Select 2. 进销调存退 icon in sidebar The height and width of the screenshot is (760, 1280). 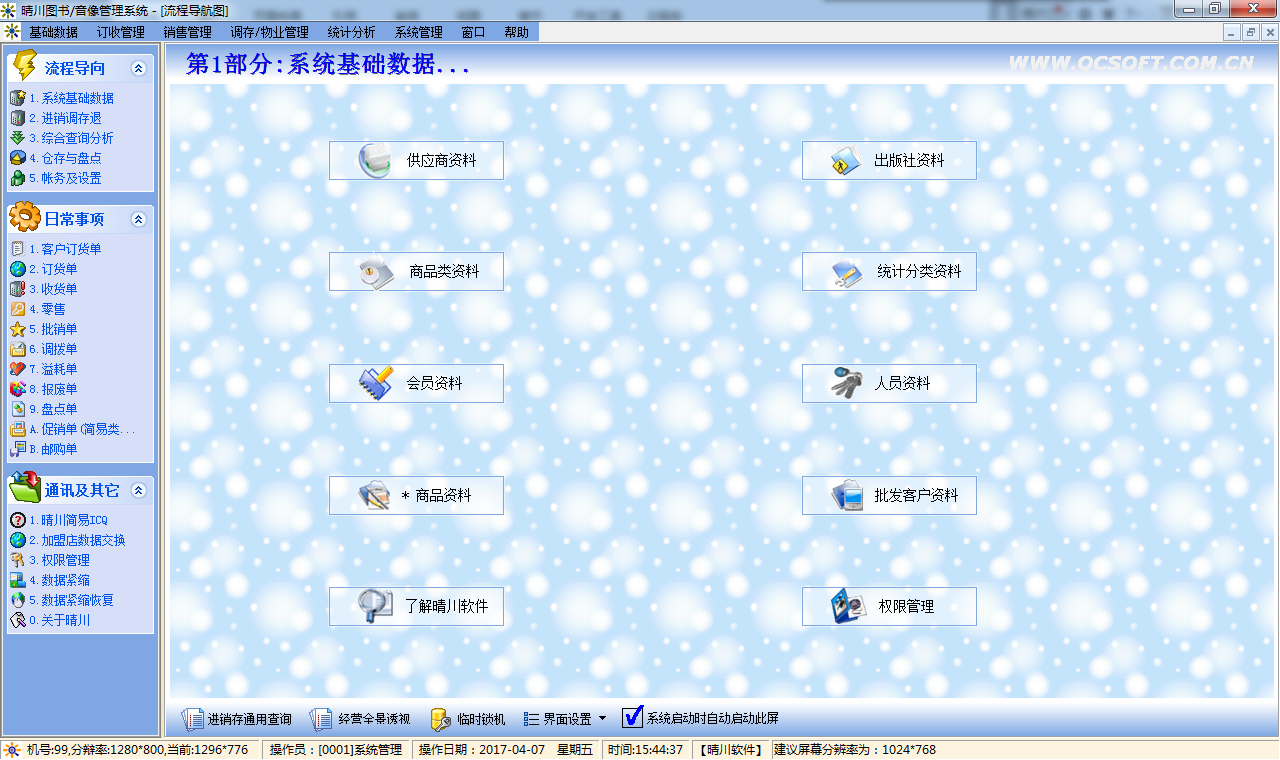pos(17,118)
